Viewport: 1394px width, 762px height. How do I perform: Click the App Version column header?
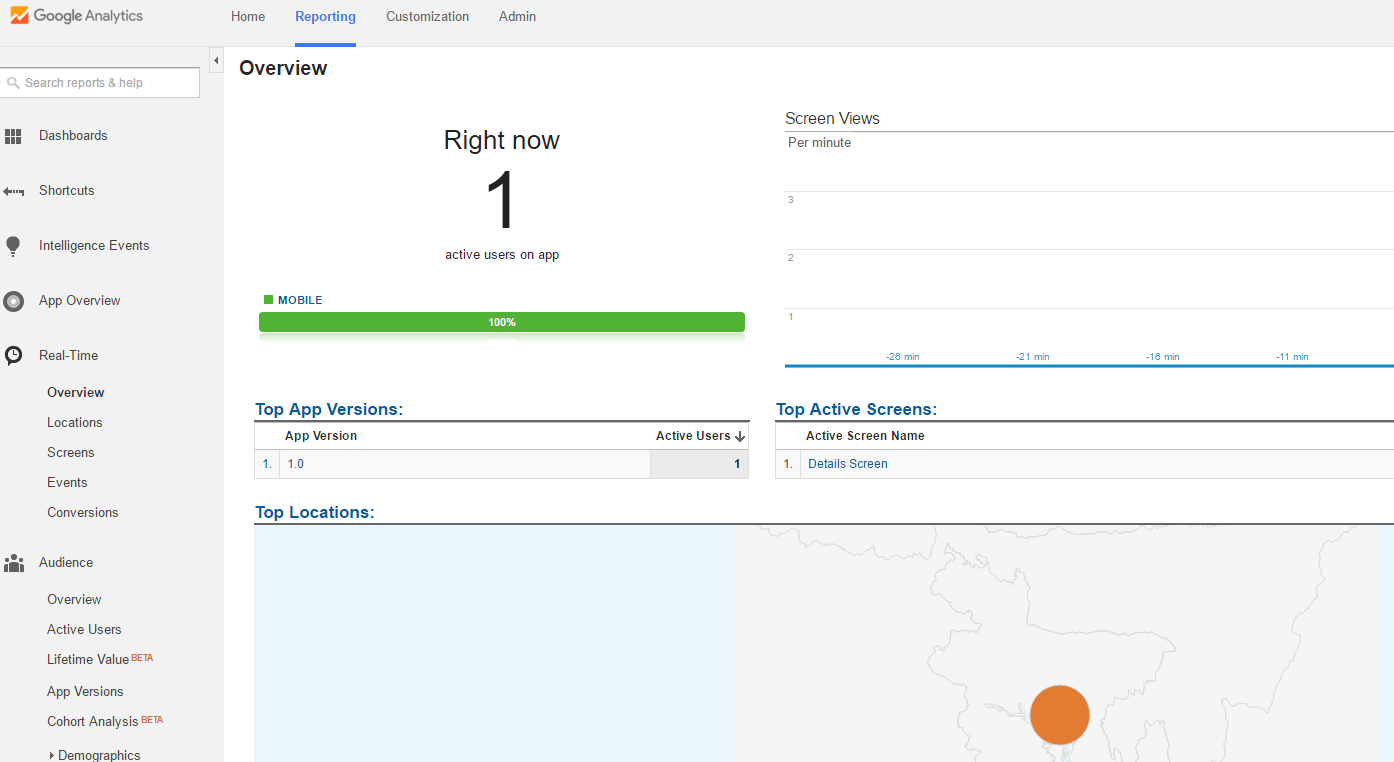[321, 436]
